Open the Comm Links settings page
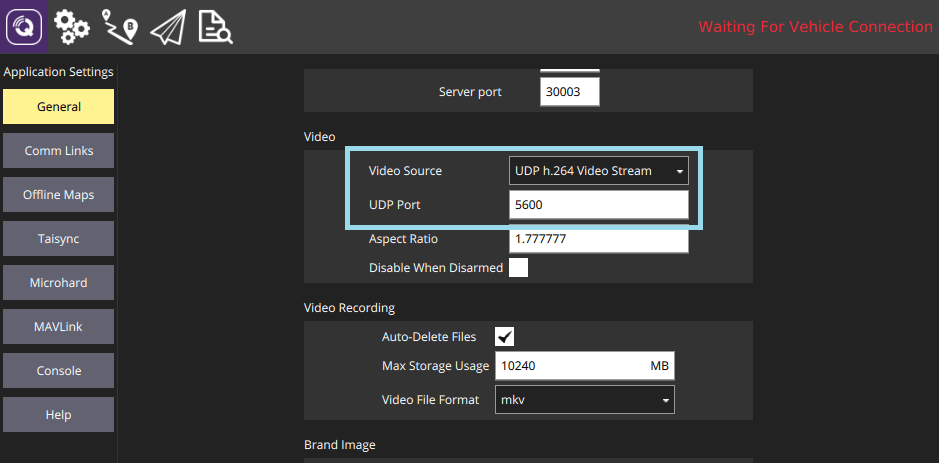 point(58,151)
